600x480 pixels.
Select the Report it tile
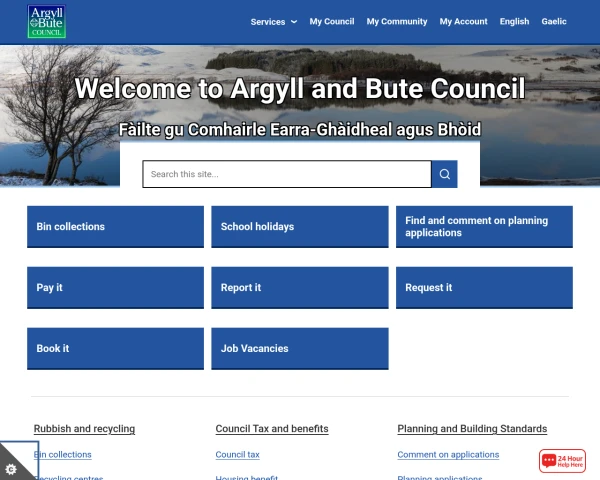299,287
